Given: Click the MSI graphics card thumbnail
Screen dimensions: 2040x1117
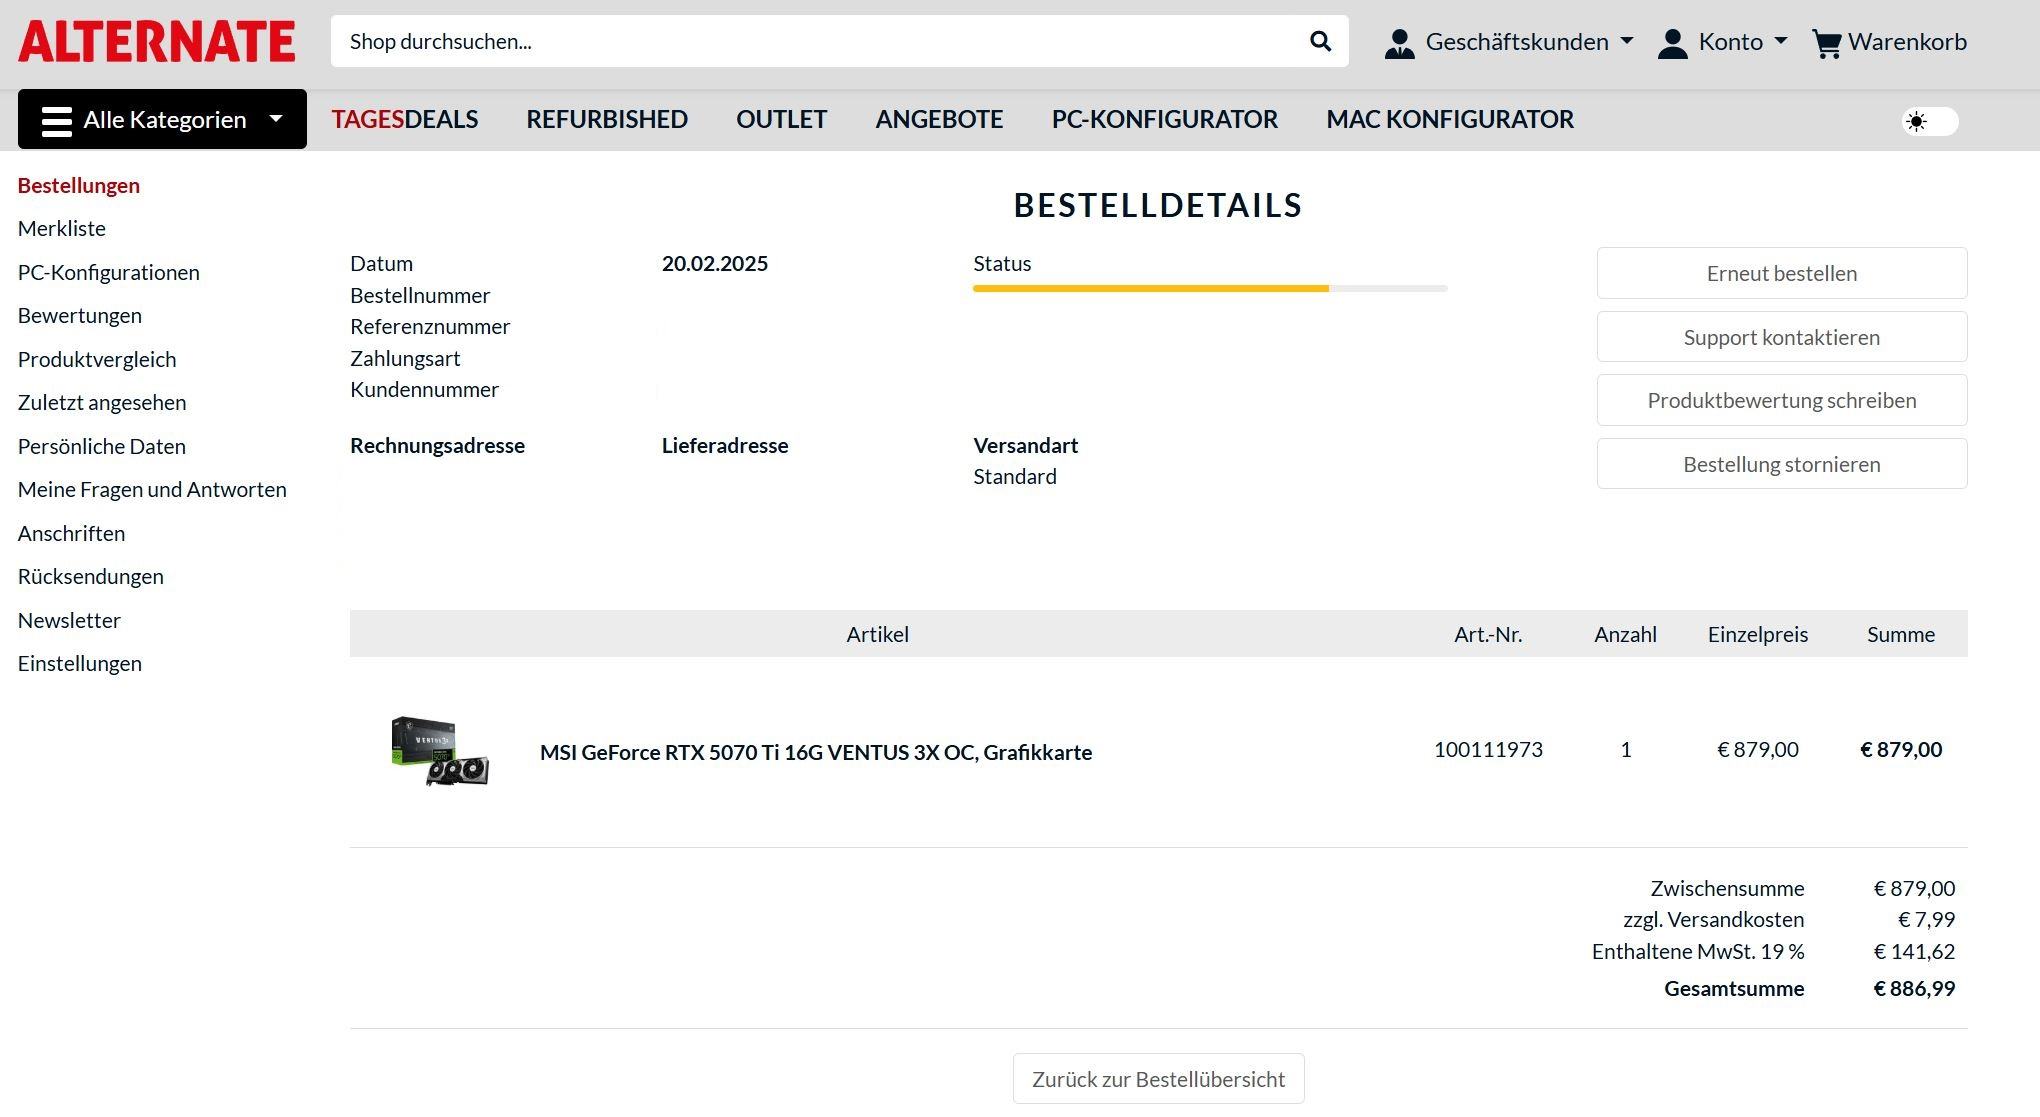Looking at the screenshot, I should 440,750.
